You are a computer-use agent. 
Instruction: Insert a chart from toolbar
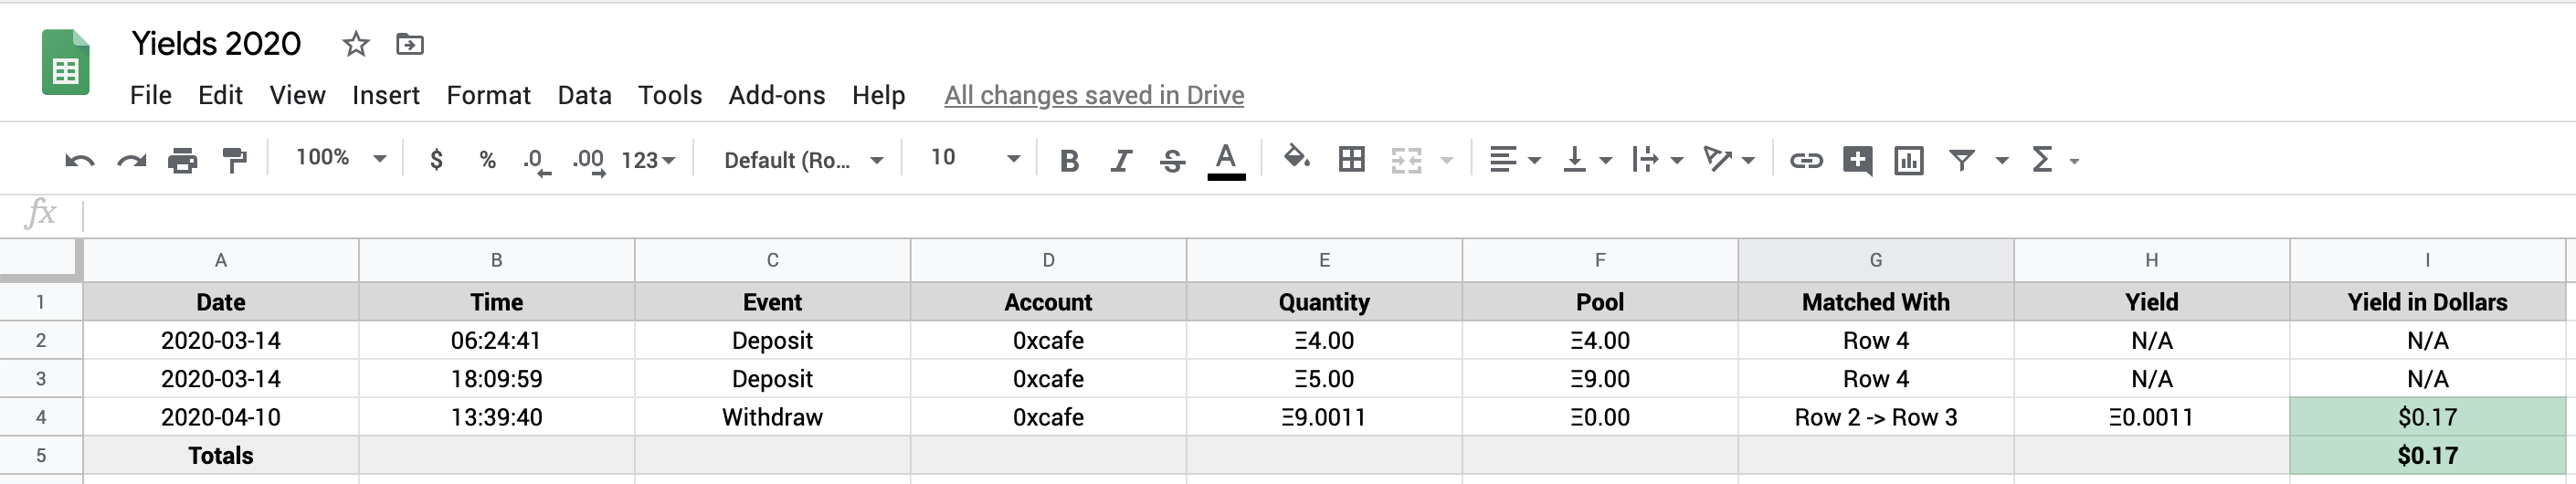pos(1908,160)
